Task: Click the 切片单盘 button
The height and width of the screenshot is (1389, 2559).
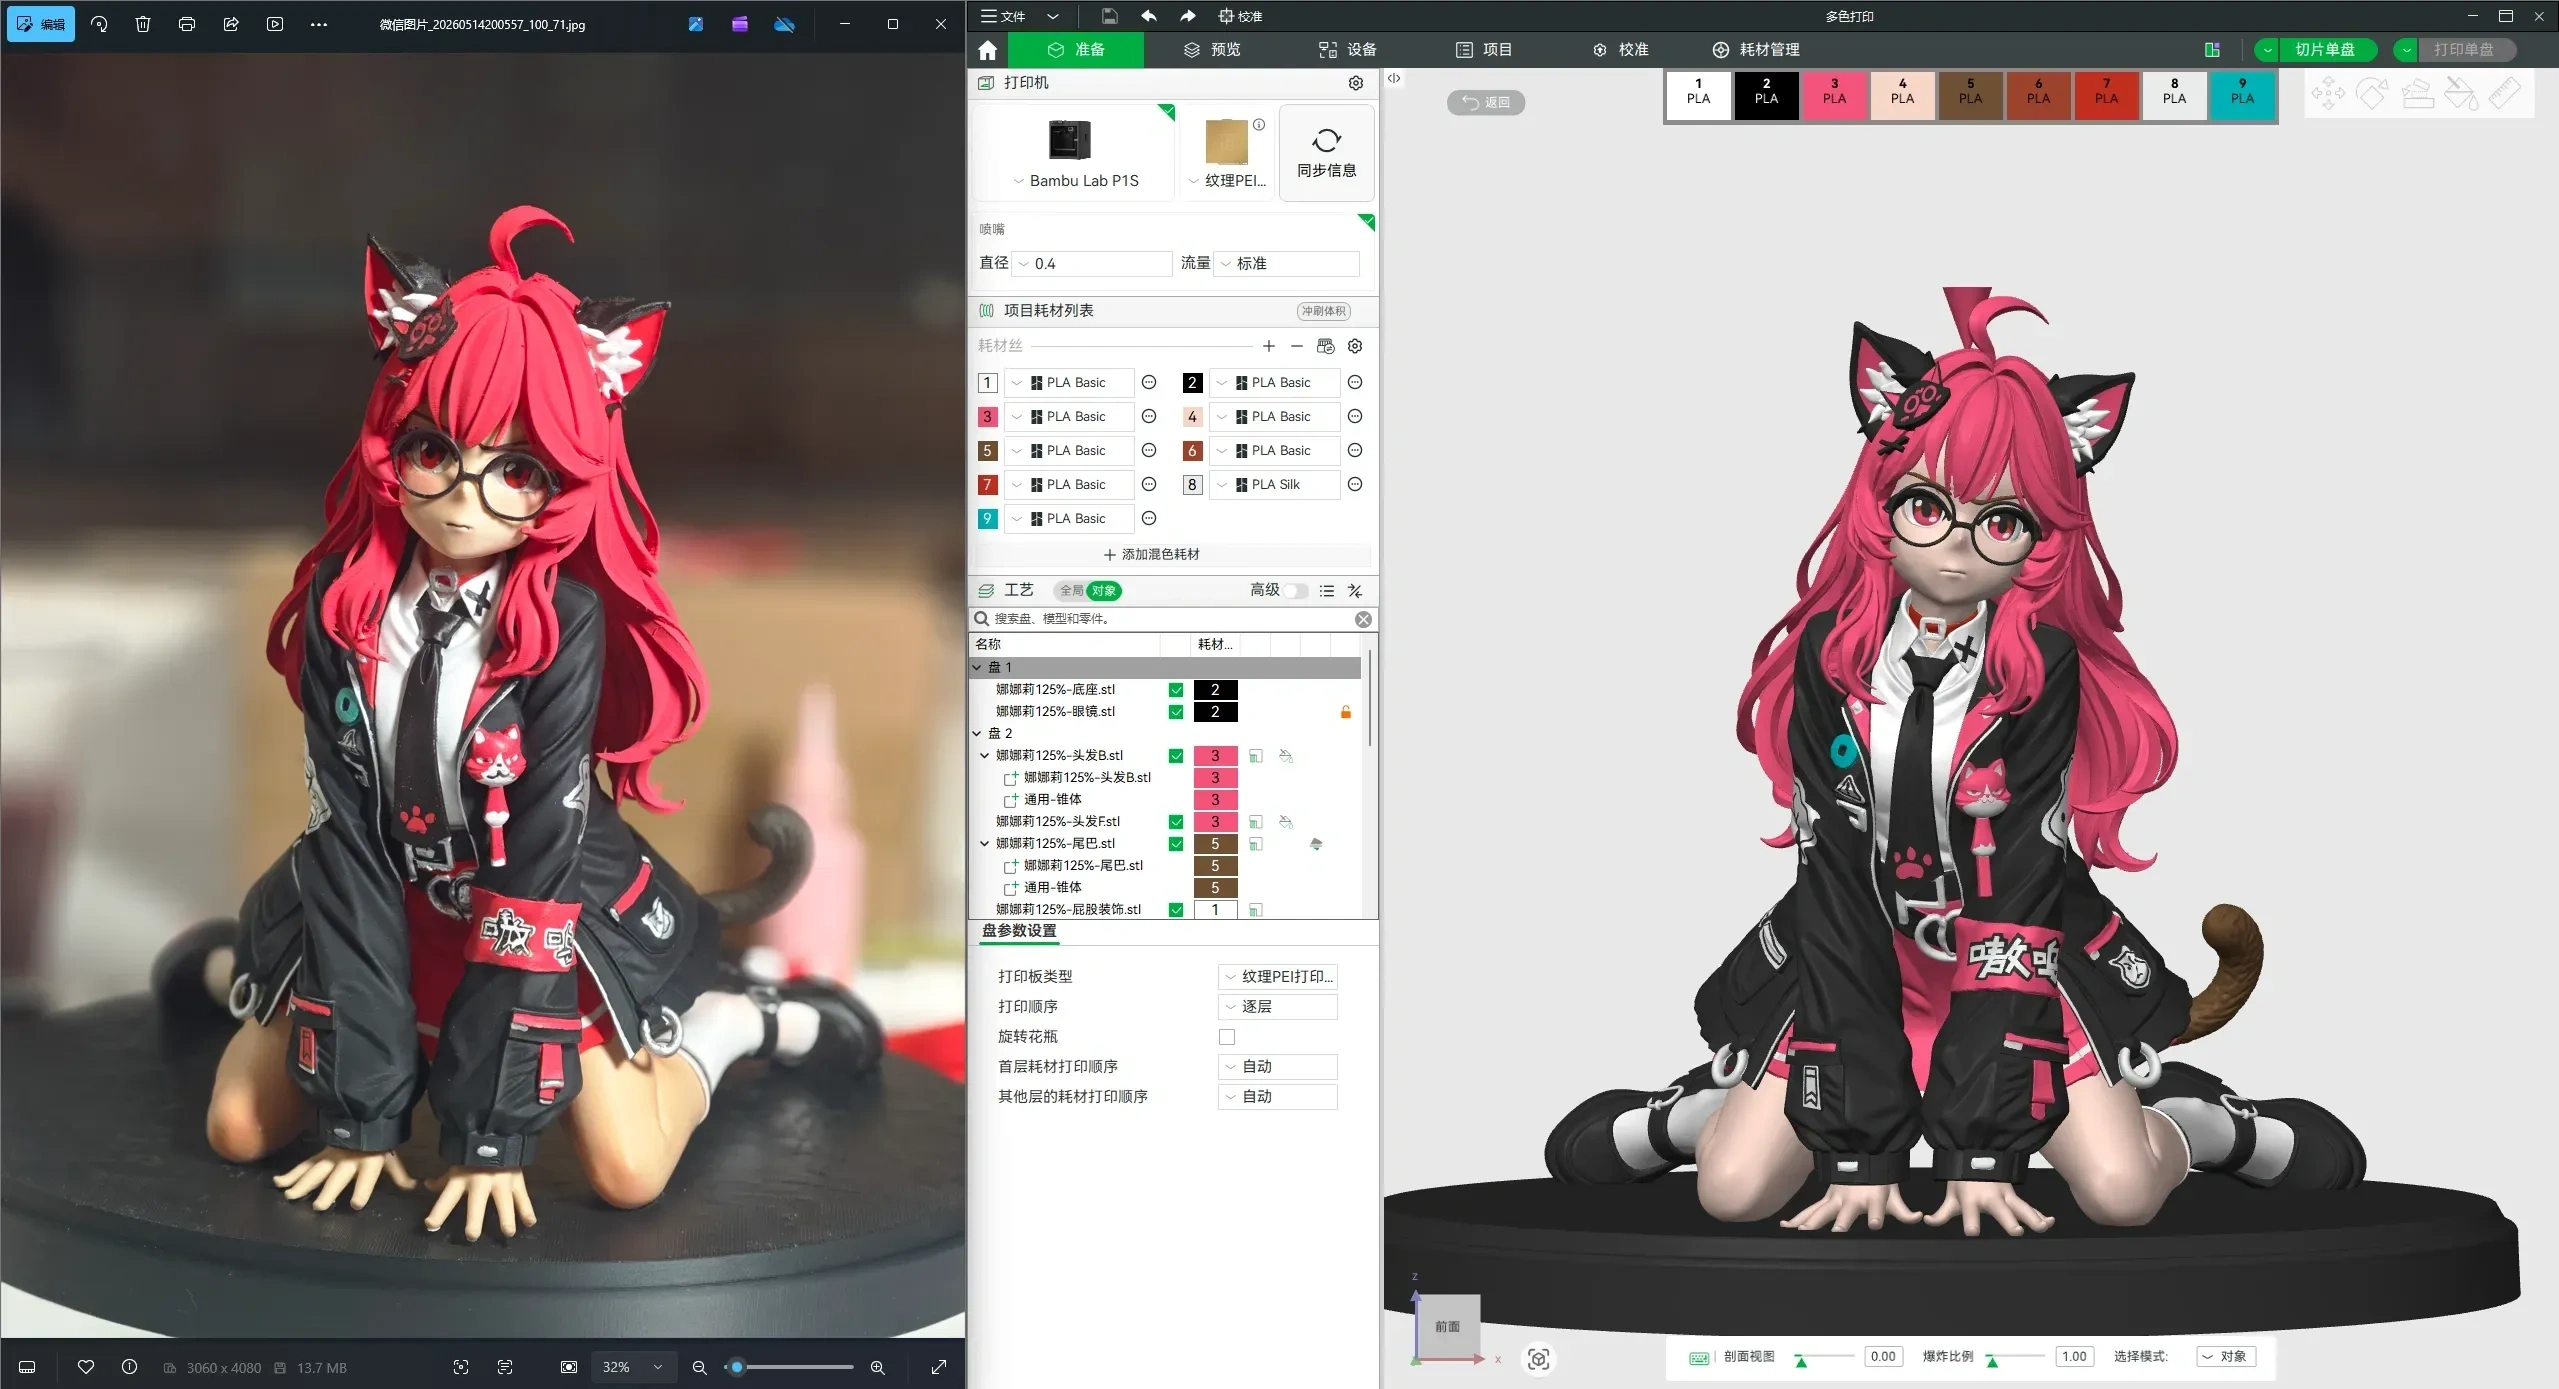Action: point(2325,50)
